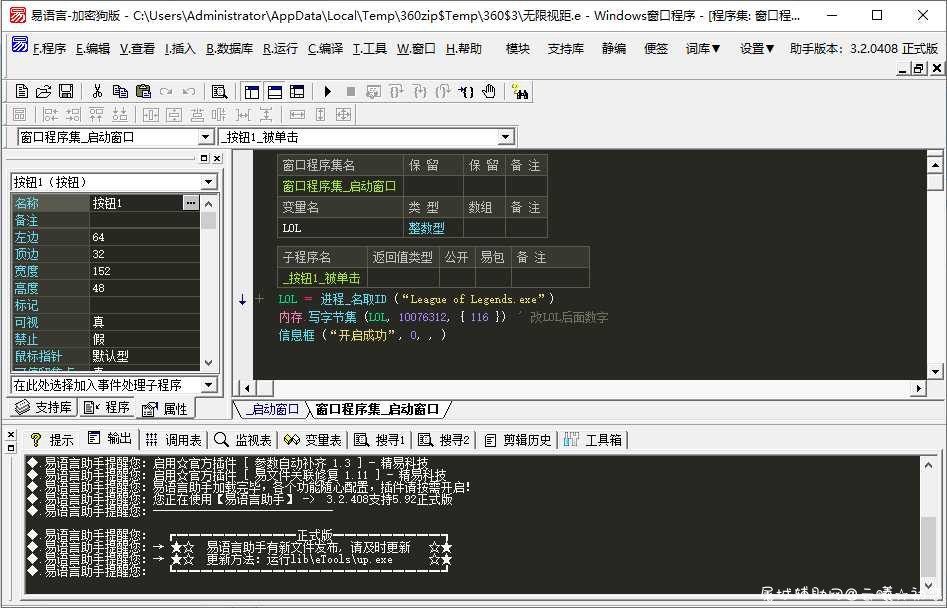Screen dimensions: 947x608
Task: Open the F.程序 menu
Action: pos(50,49)
